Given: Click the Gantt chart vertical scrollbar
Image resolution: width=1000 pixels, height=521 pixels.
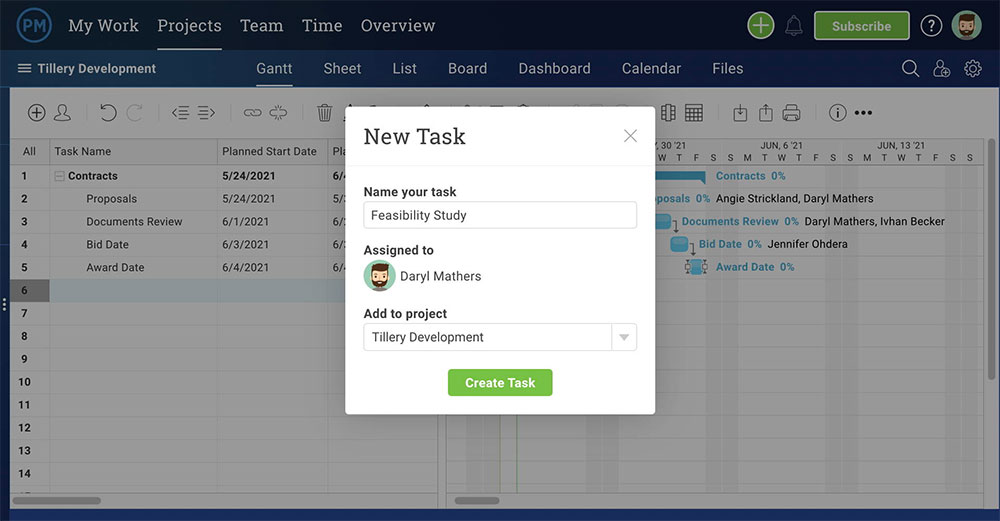Looking at the screenshot, I should [991, 260].
